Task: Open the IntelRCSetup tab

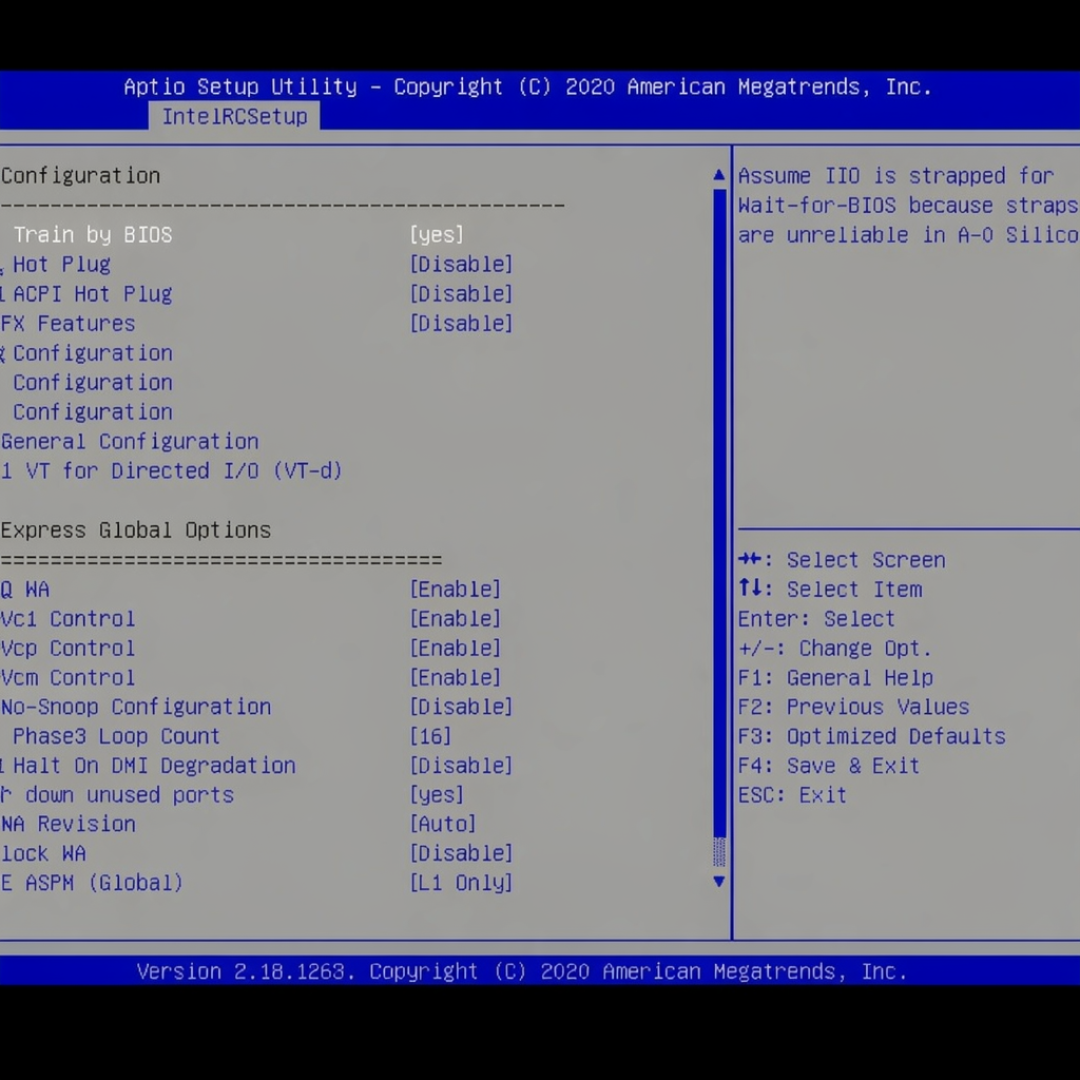Action: (x=234, y=116)
